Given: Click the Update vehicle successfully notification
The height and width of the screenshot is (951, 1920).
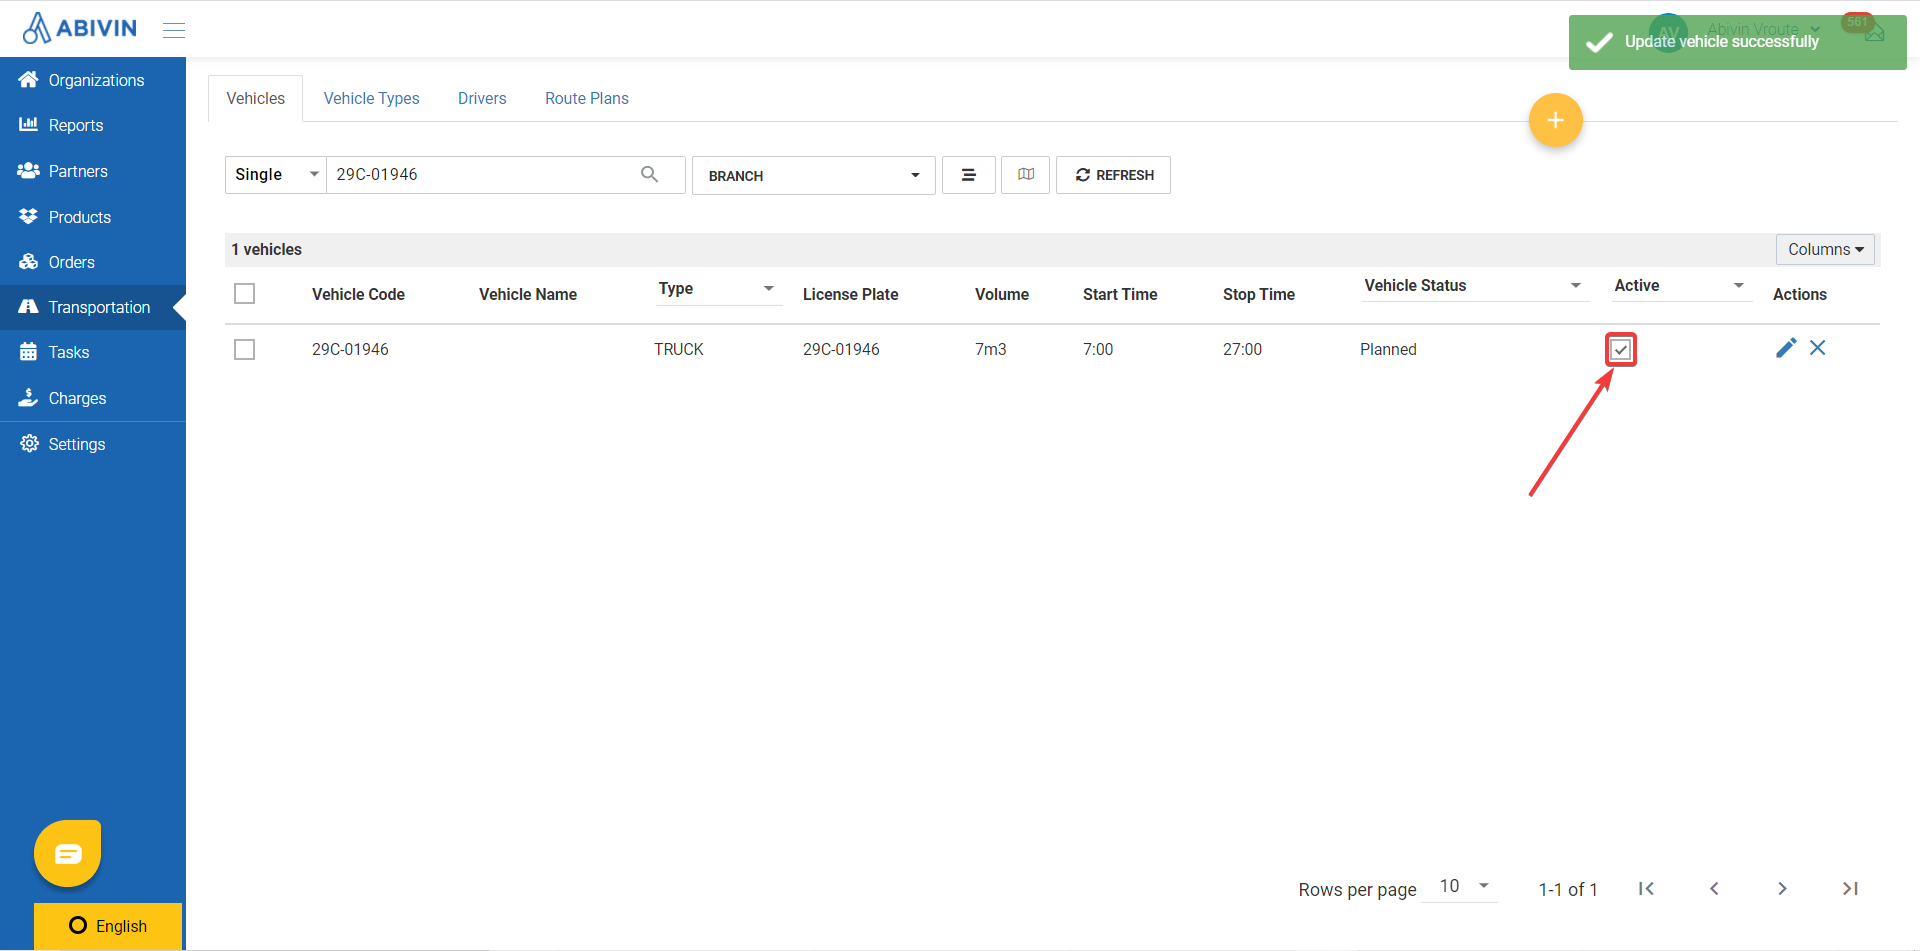Looking at the screenshot, I should tap(1738, 42).
